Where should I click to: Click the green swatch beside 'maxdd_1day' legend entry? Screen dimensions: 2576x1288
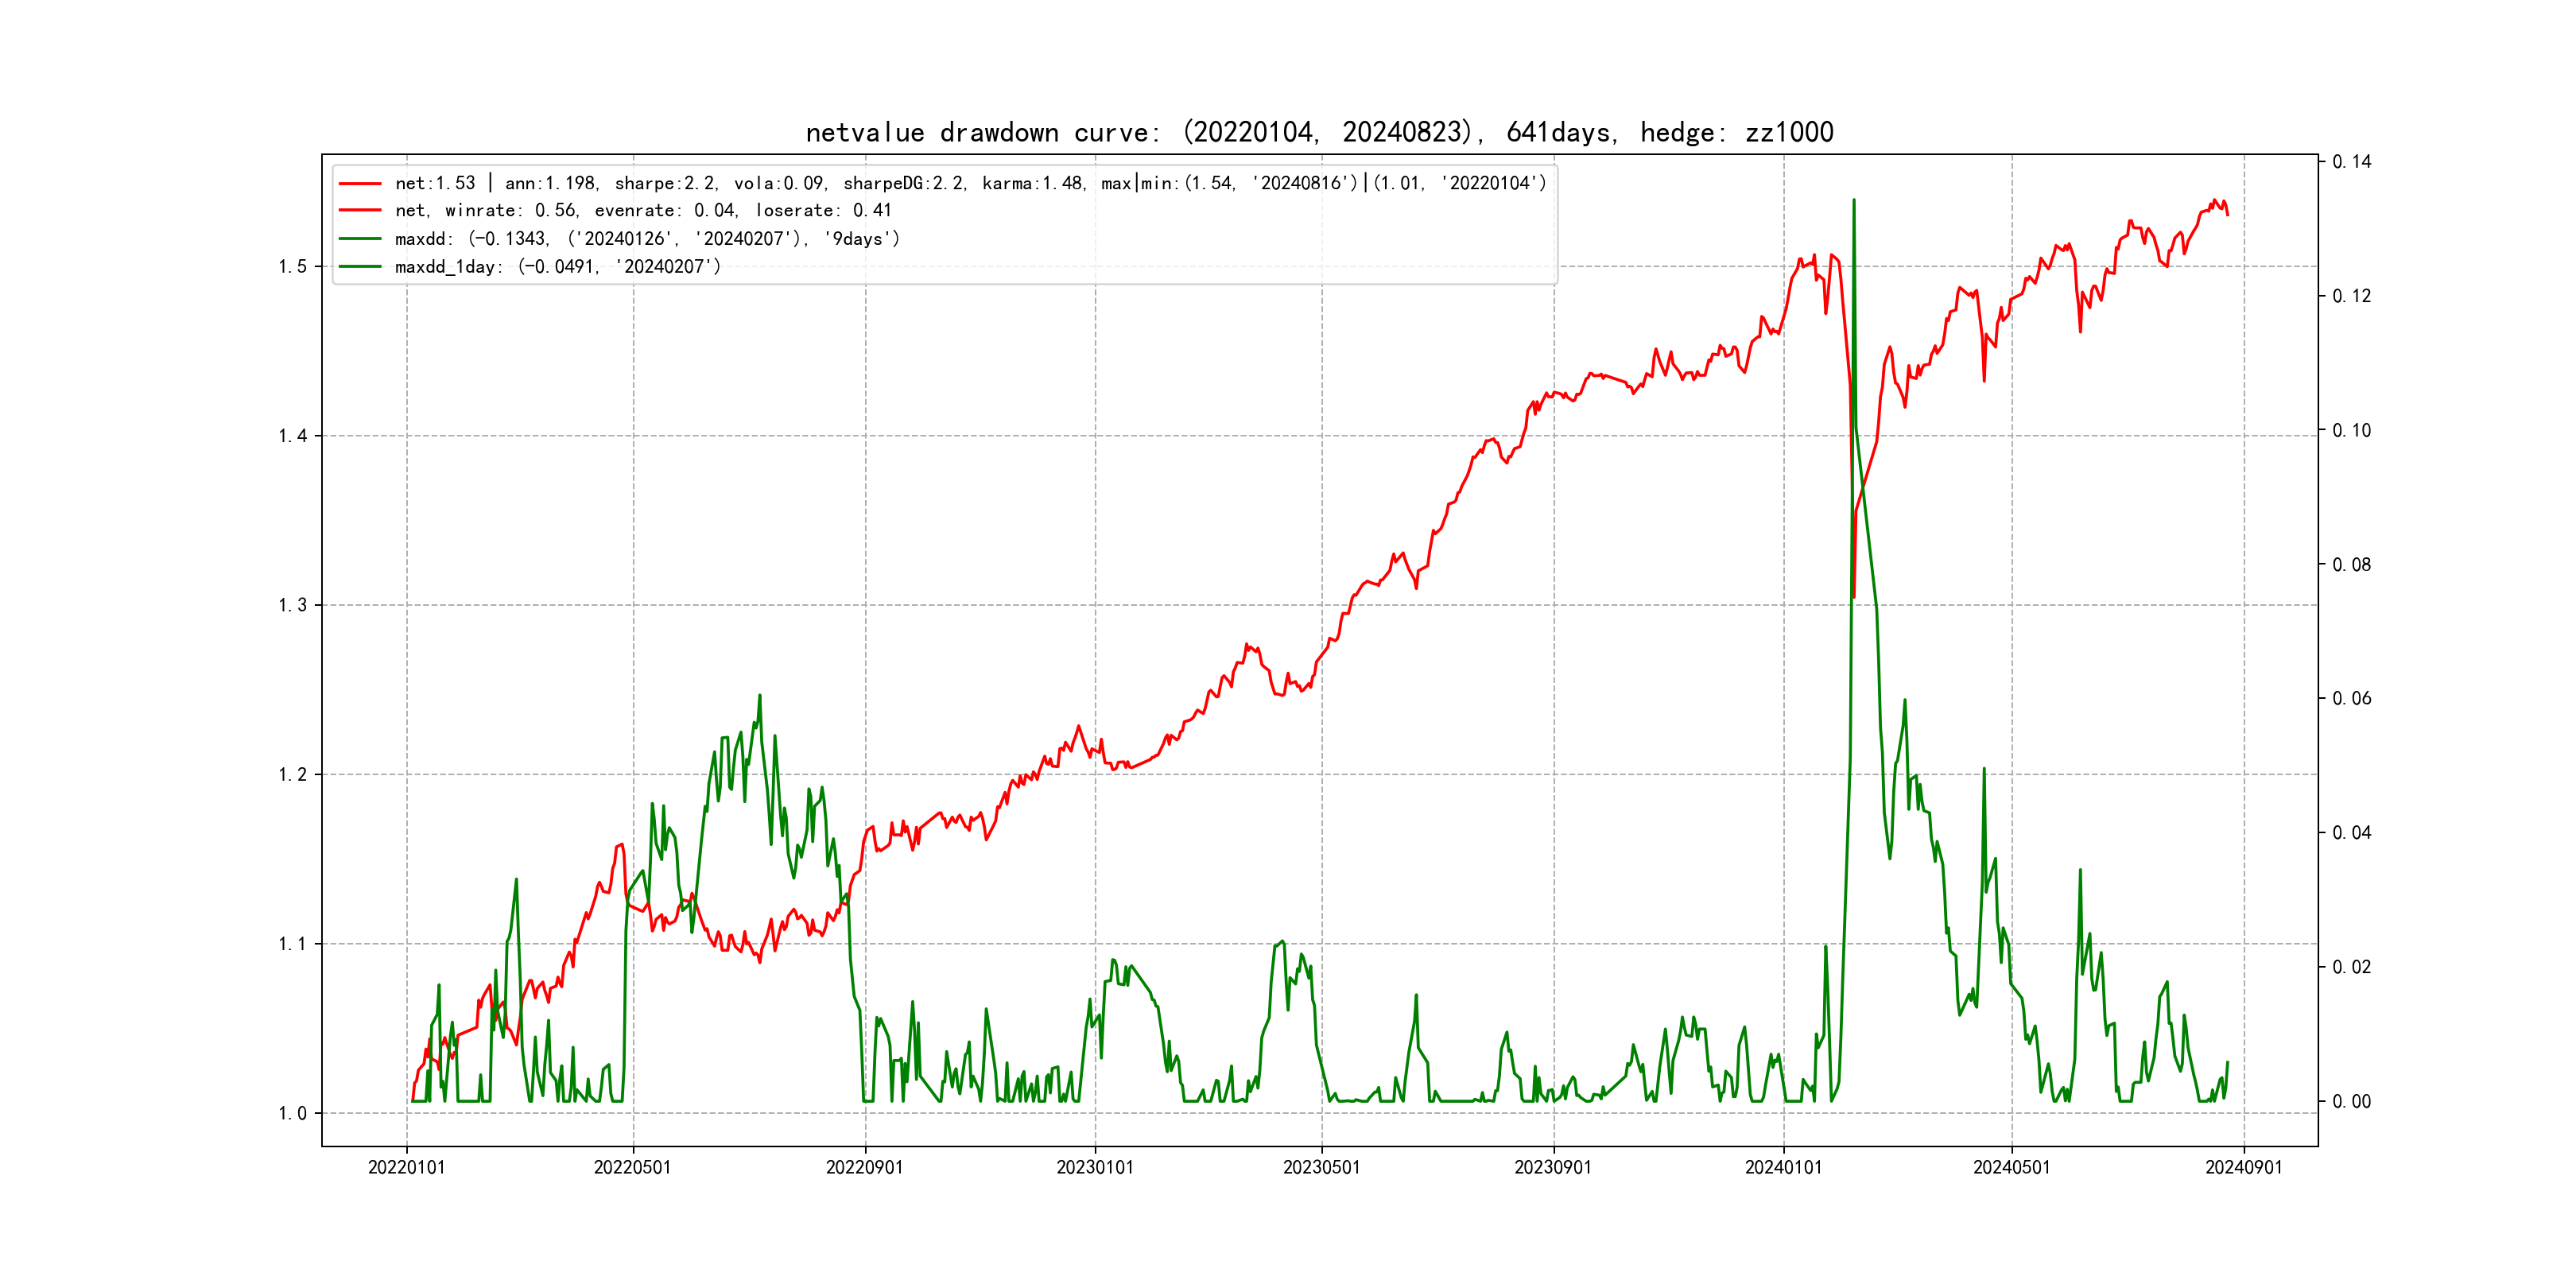click(360, 266)
